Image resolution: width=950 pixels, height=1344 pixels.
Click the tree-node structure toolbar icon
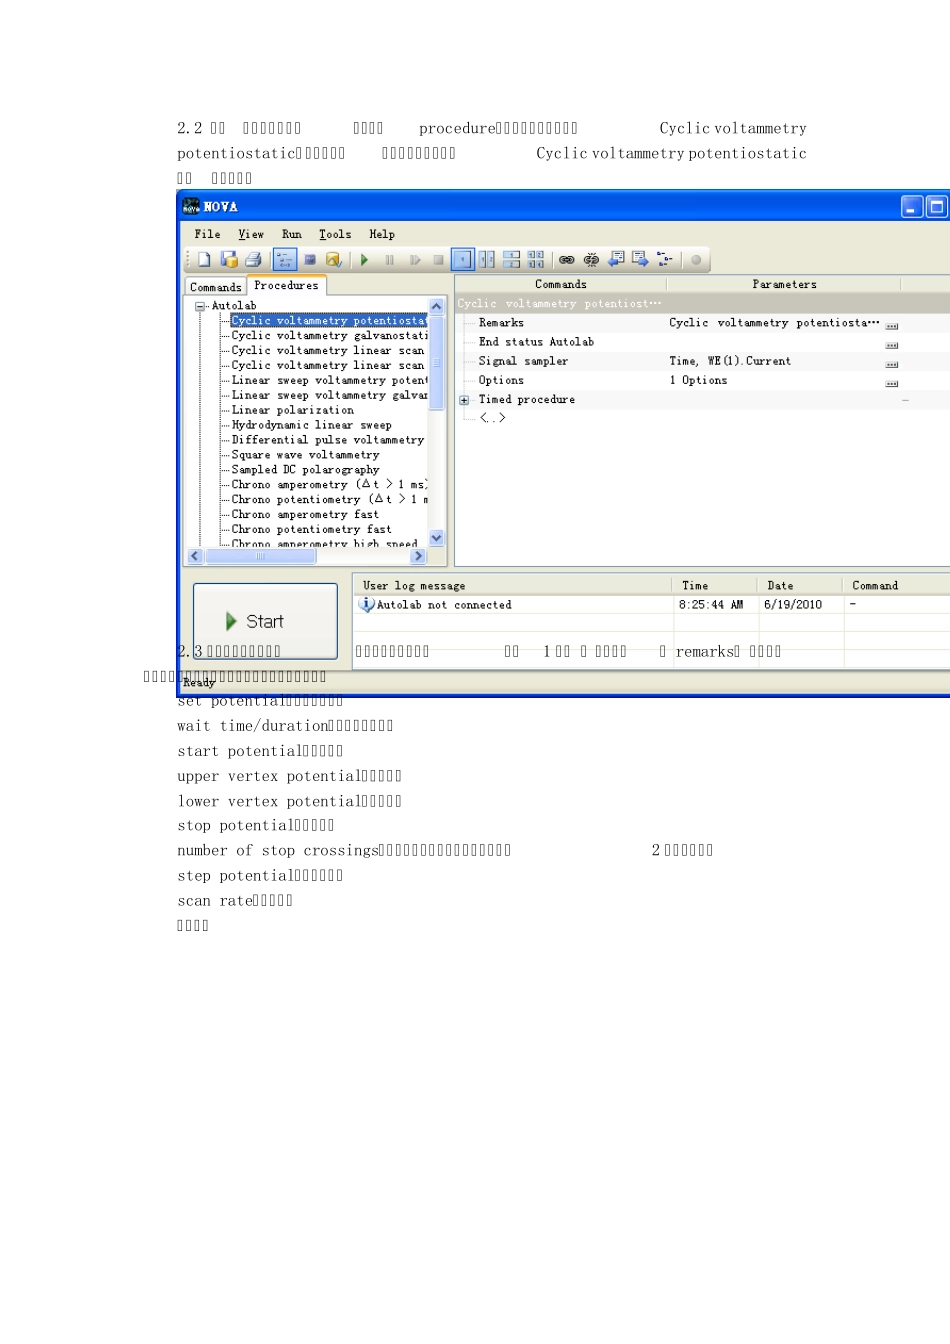(x=665, y=259)
